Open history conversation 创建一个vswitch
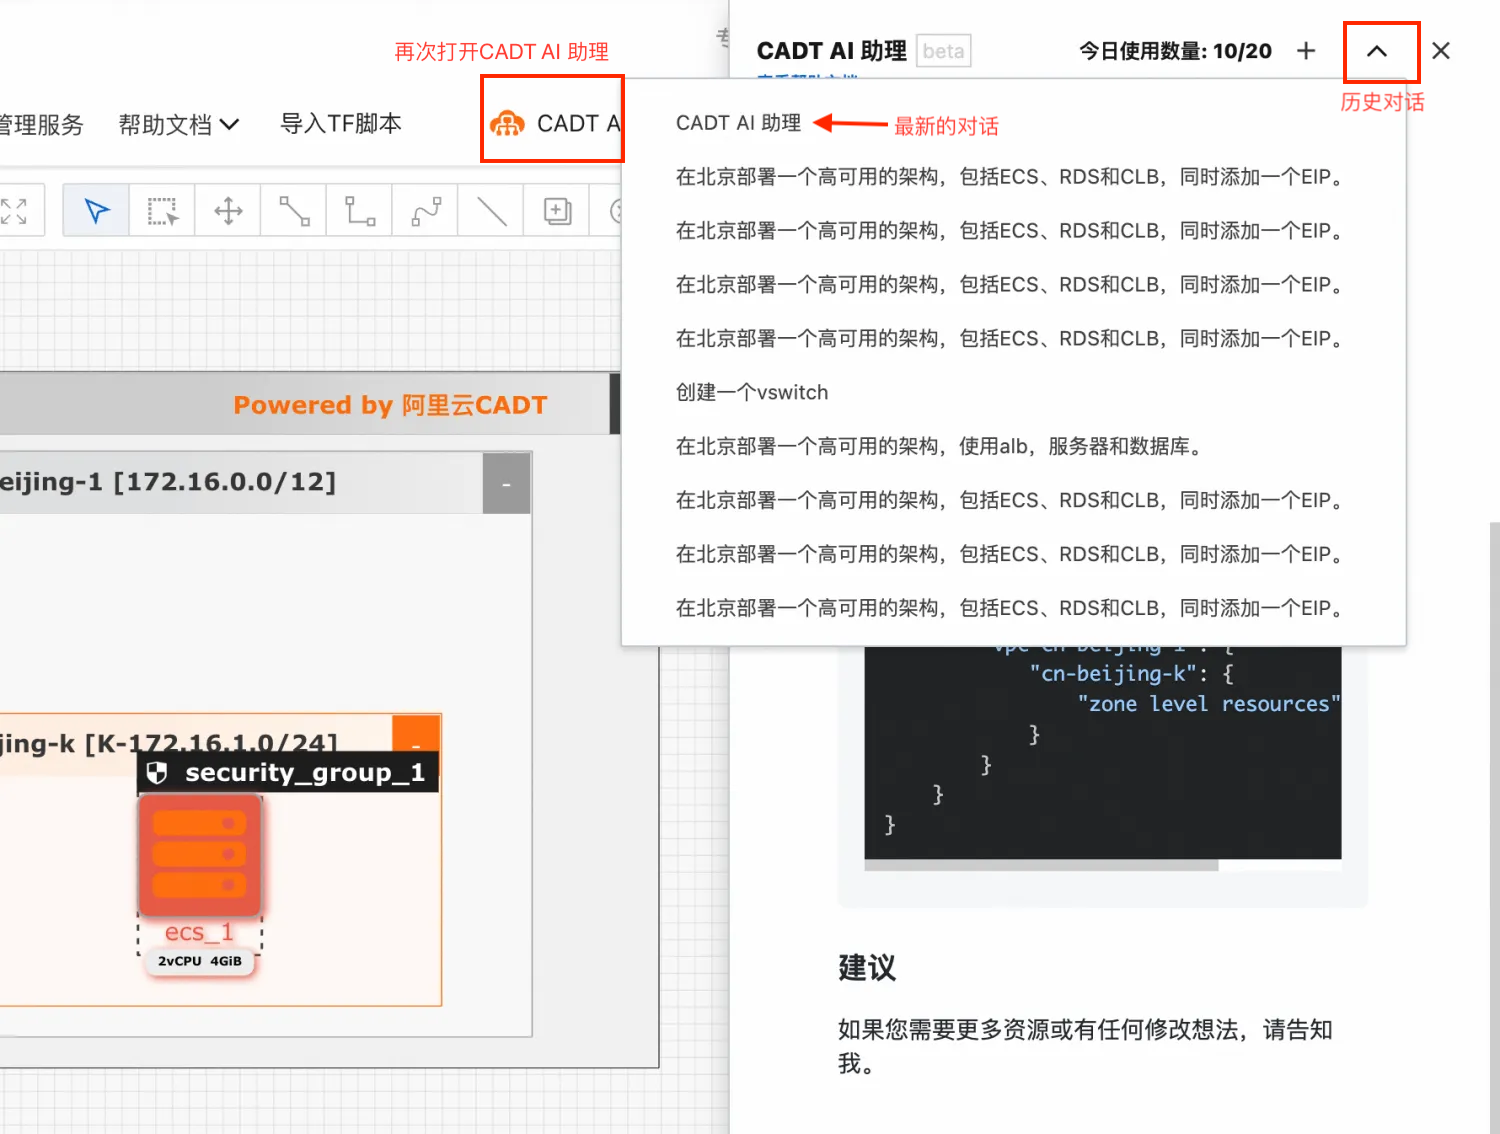The width and height of the screenshot is (1500, 1134). pyautogui.click(x=752, y=392)
